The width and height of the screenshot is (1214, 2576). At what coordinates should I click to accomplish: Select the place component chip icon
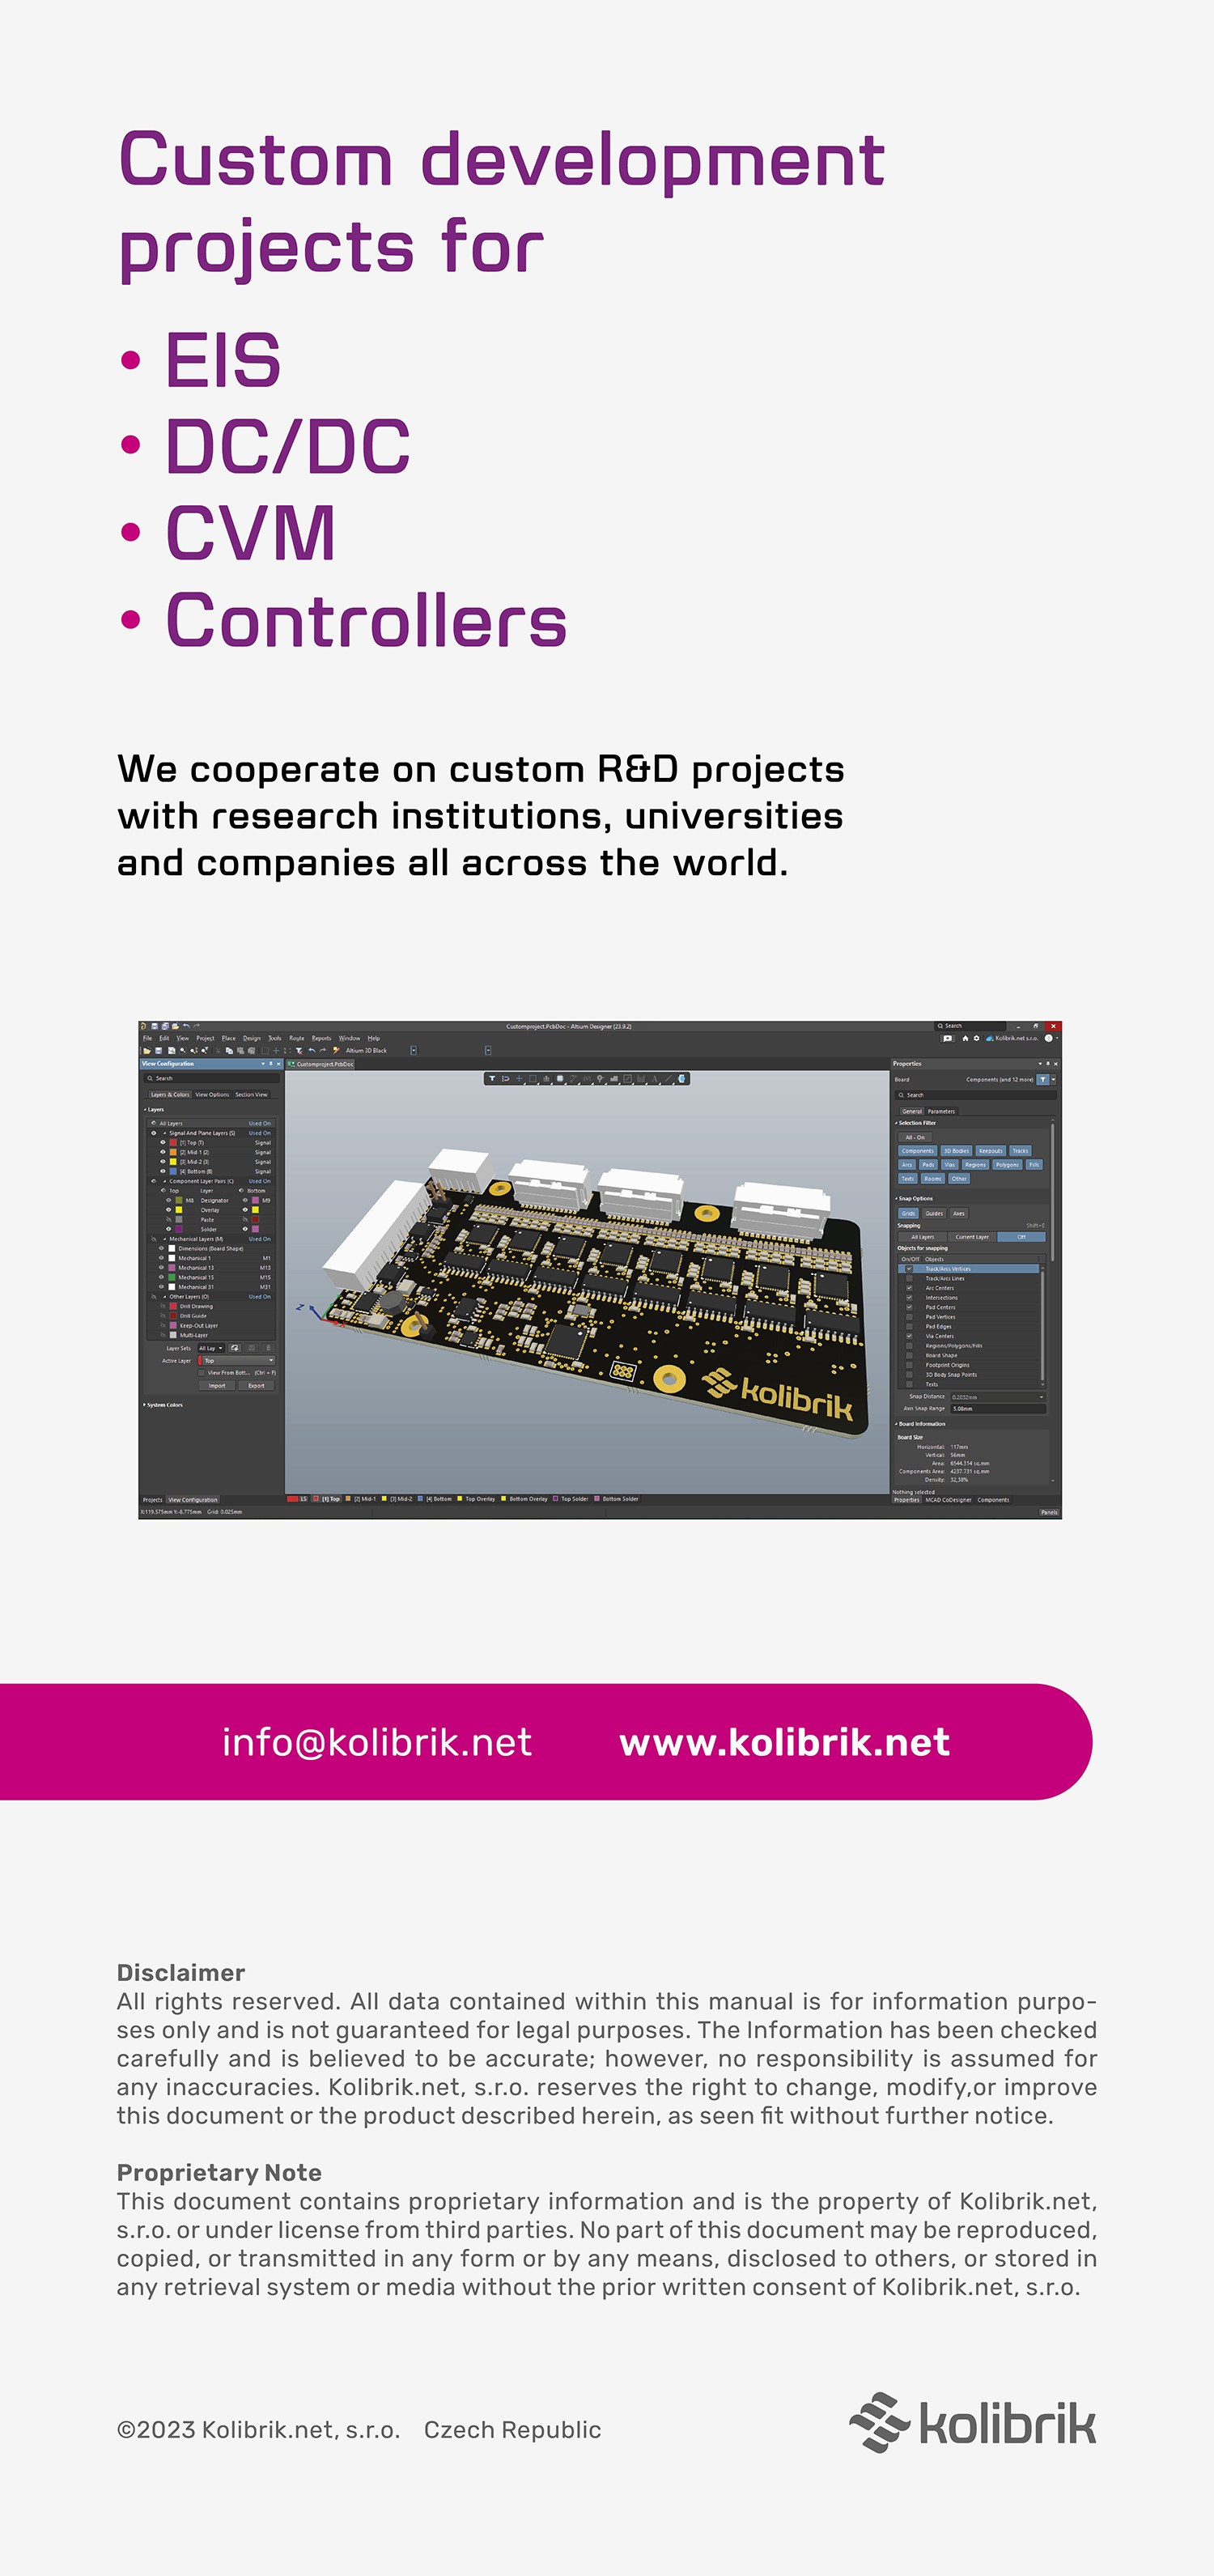[x=560, y=1079]
